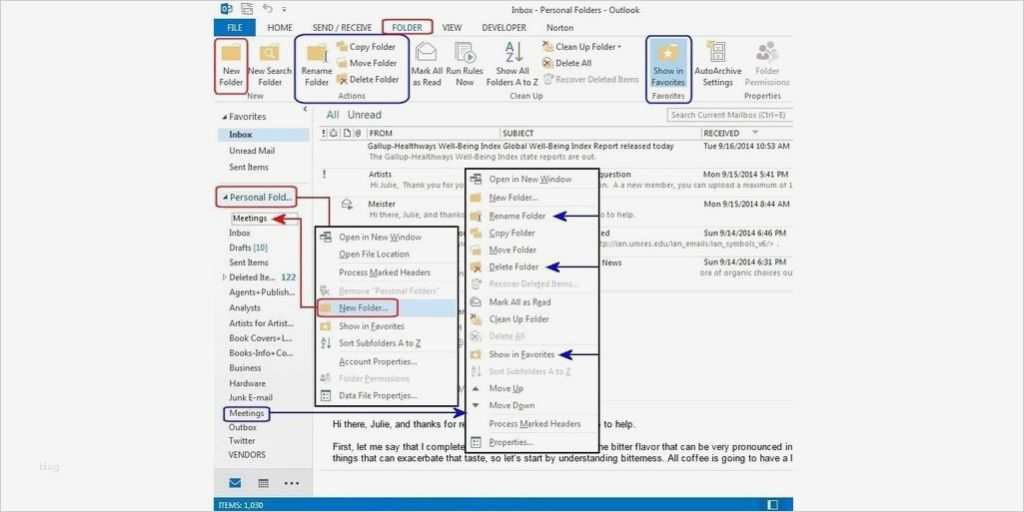Collapse the Personal Fold... tree node
Viewport: 1024px width, 512px height.
[x=225, y=197]
